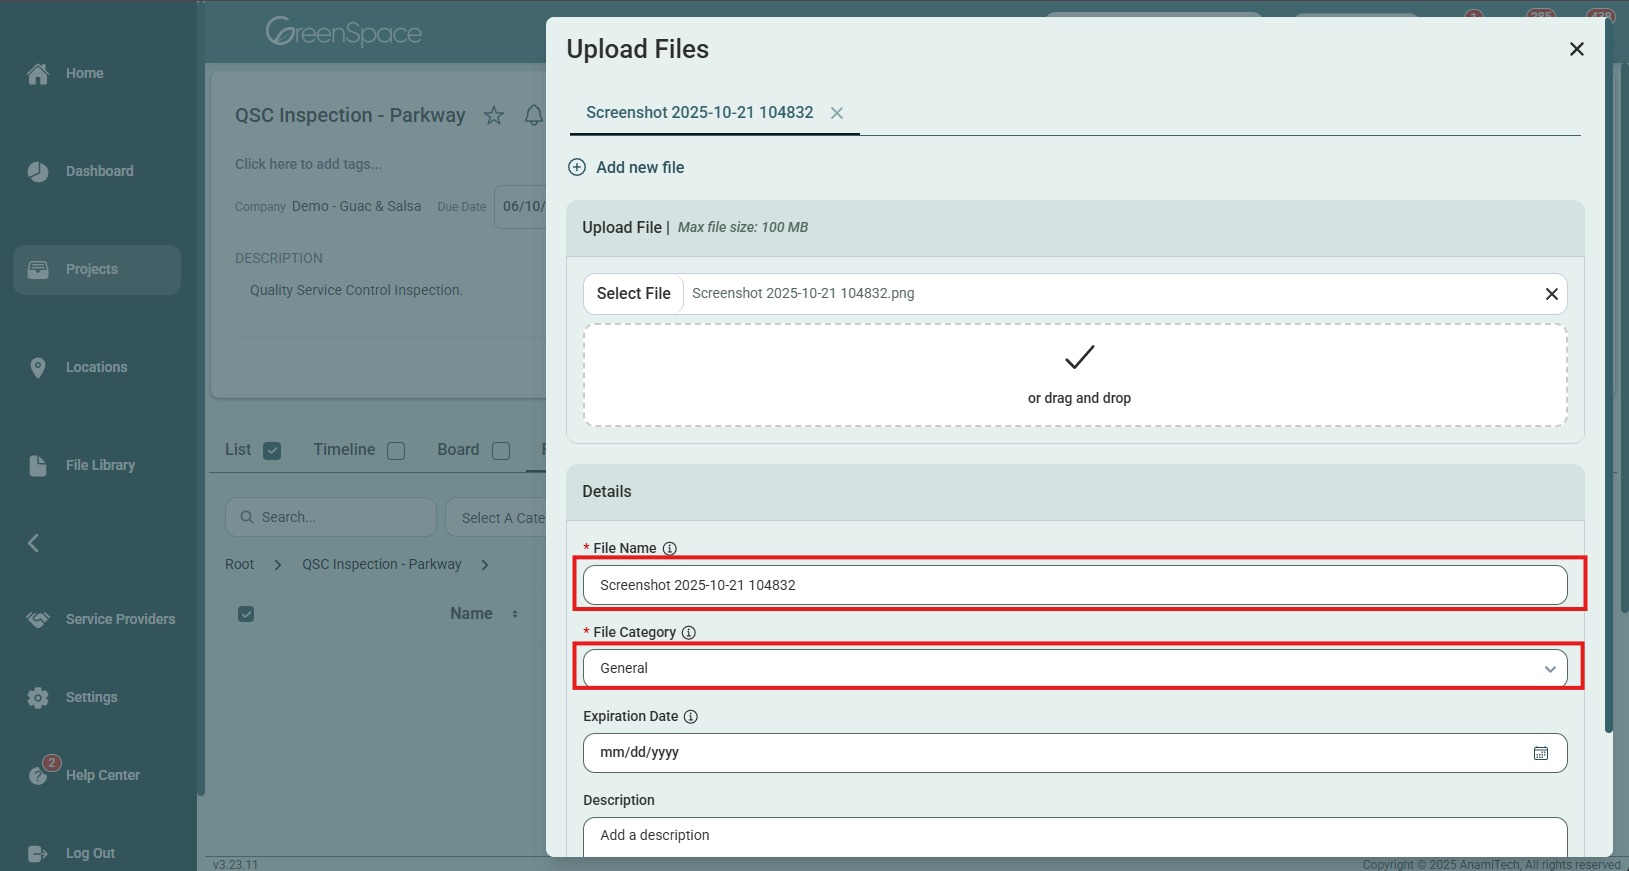Image resolution: width=1629 pixels, height=871 pixels.
Task: Open Settings via the gear icon
Action: point(38,698)
